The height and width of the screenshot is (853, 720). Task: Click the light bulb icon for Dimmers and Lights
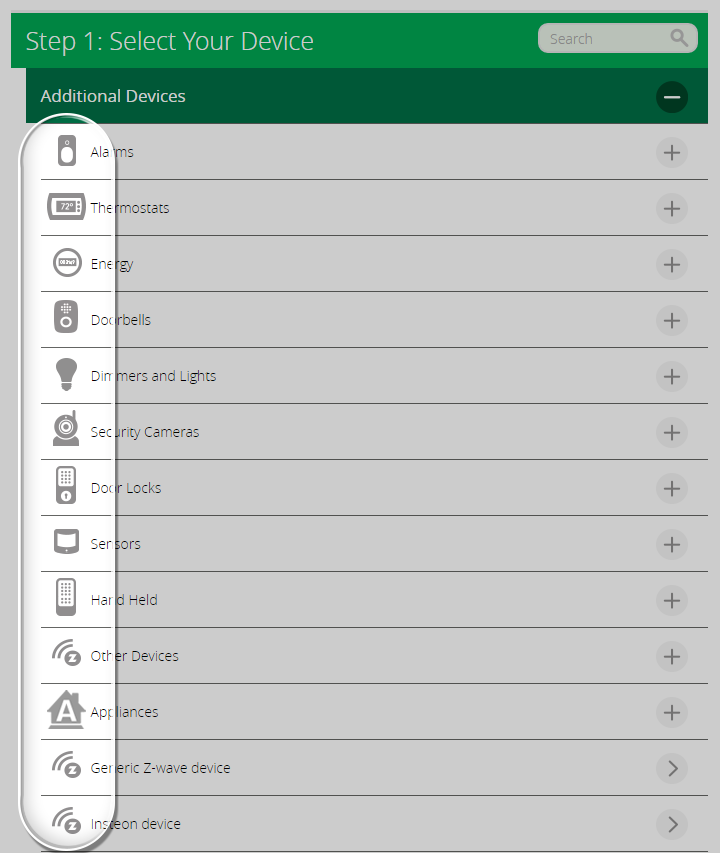(x=66, y=374)
